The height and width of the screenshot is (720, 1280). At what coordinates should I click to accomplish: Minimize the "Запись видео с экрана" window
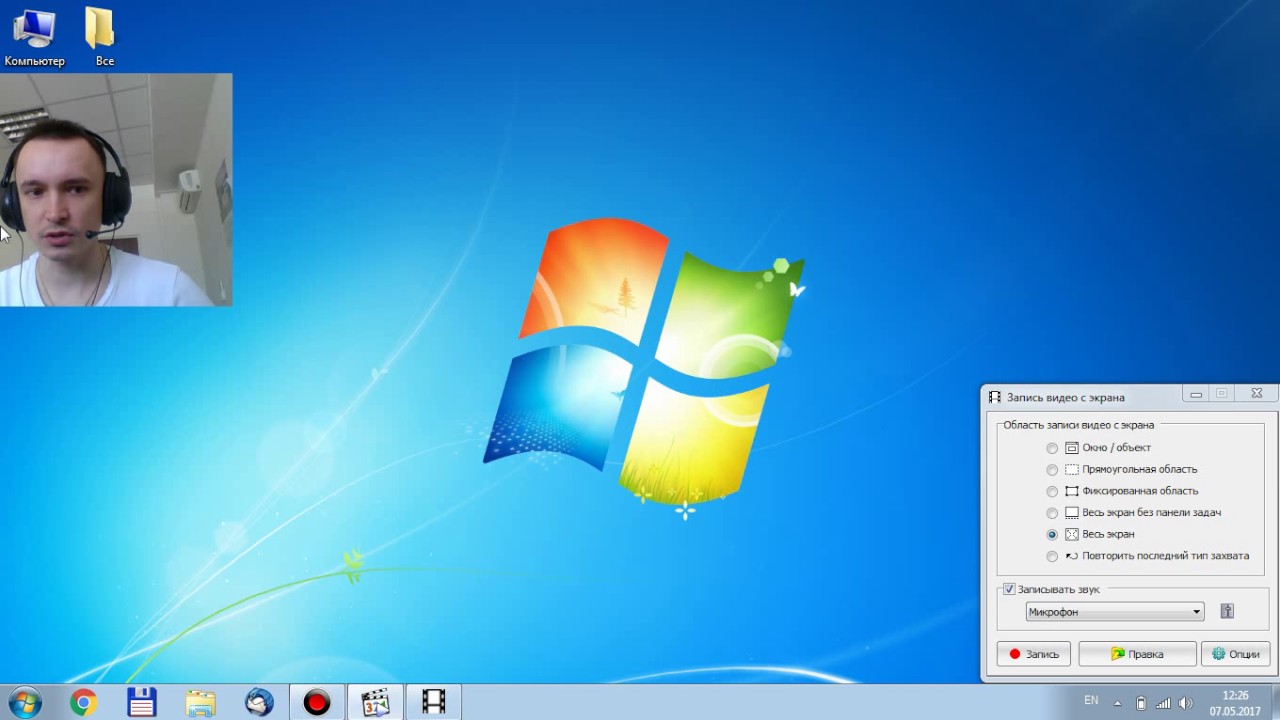pos(1196,395)
